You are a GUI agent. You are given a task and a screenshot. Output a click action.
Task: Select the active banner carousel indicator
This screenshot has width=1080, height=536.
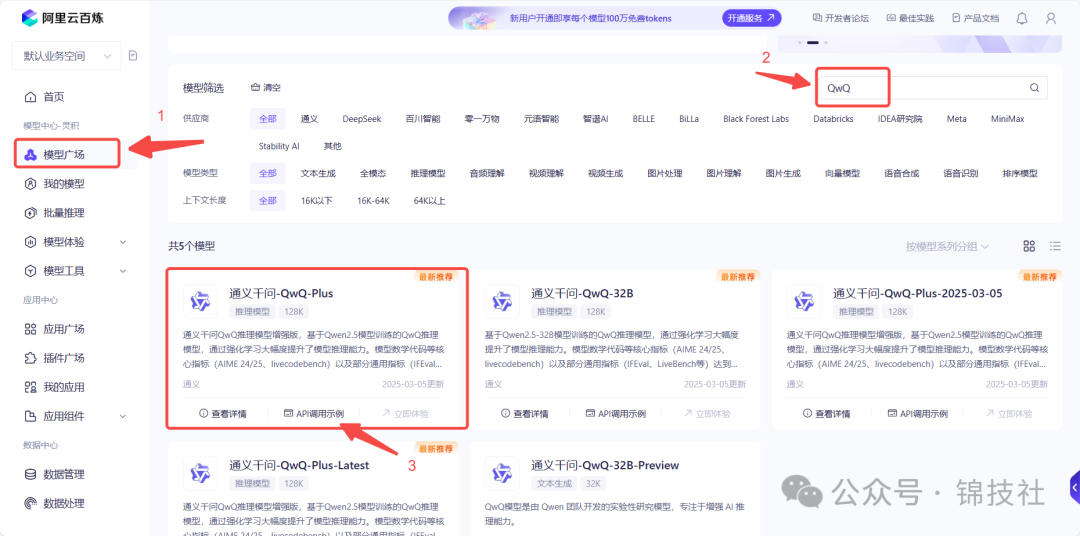tap(813, 43)
